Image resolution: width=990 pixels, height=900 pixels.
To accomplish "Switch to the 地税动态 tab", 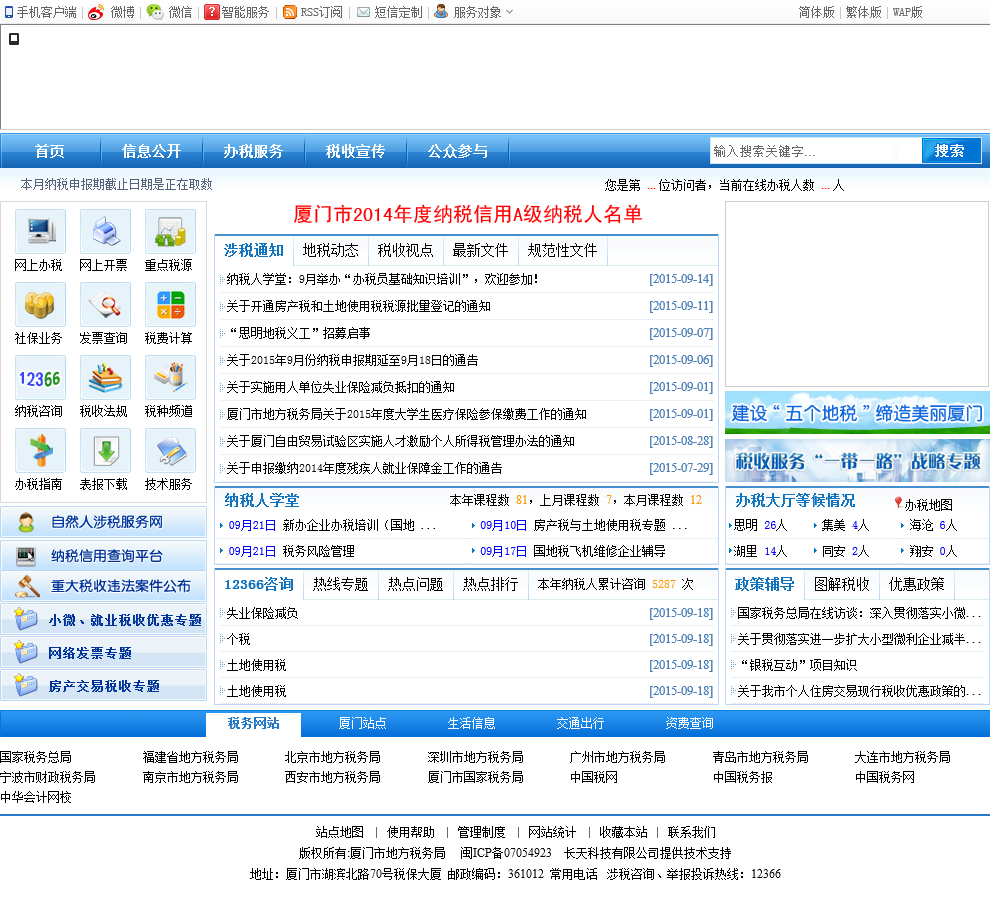I will tap(330, 250).
